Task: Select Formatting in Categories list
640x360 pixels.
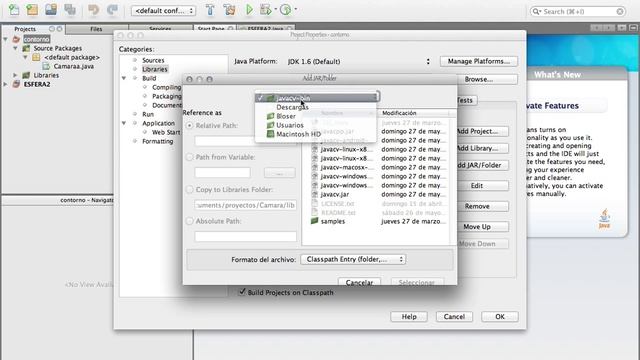Action: pos(158,141)
